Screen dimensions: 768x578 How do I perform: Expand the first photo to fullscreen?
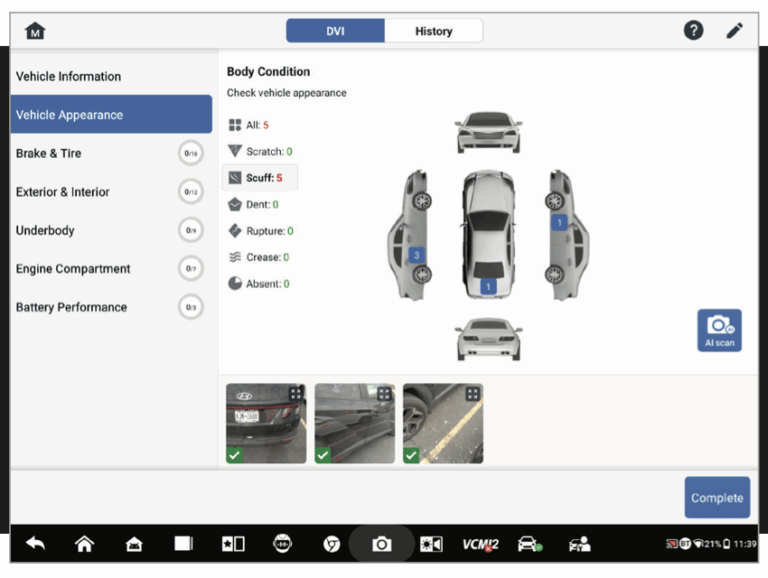[x=296, y=393]
